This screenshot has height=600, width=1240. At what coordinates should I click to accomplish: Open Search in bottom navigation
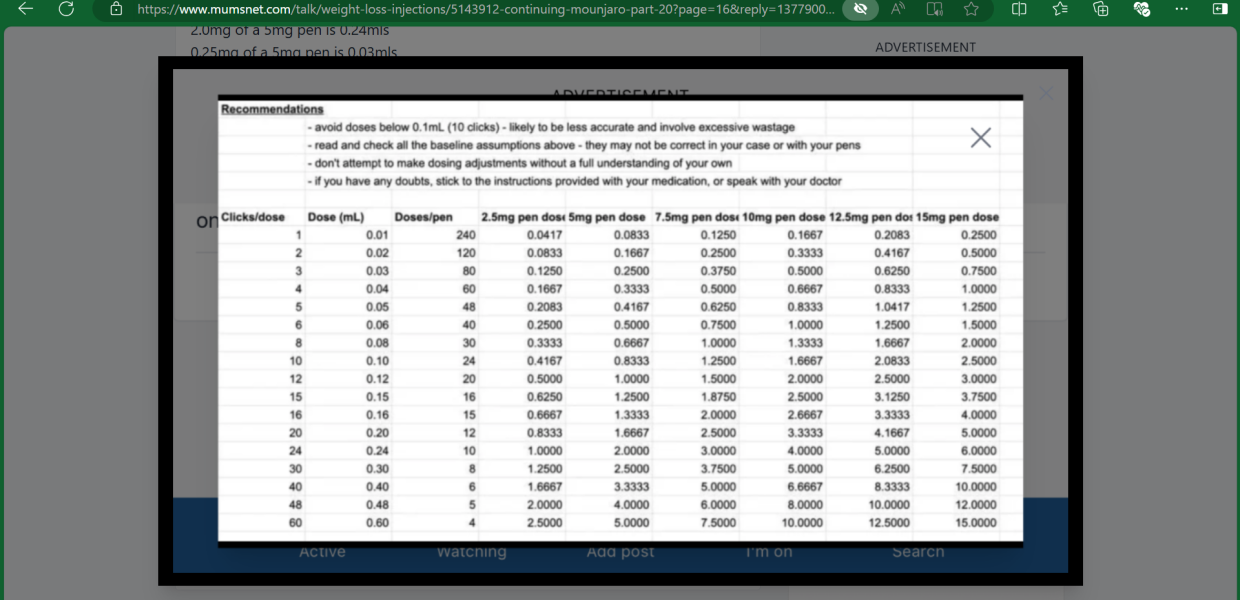click(x=917, y=552)
